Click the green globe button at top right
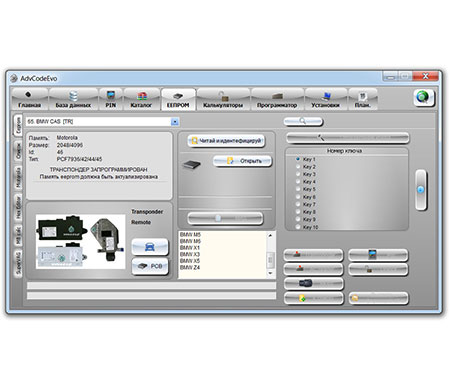 (x=424, y=98)
